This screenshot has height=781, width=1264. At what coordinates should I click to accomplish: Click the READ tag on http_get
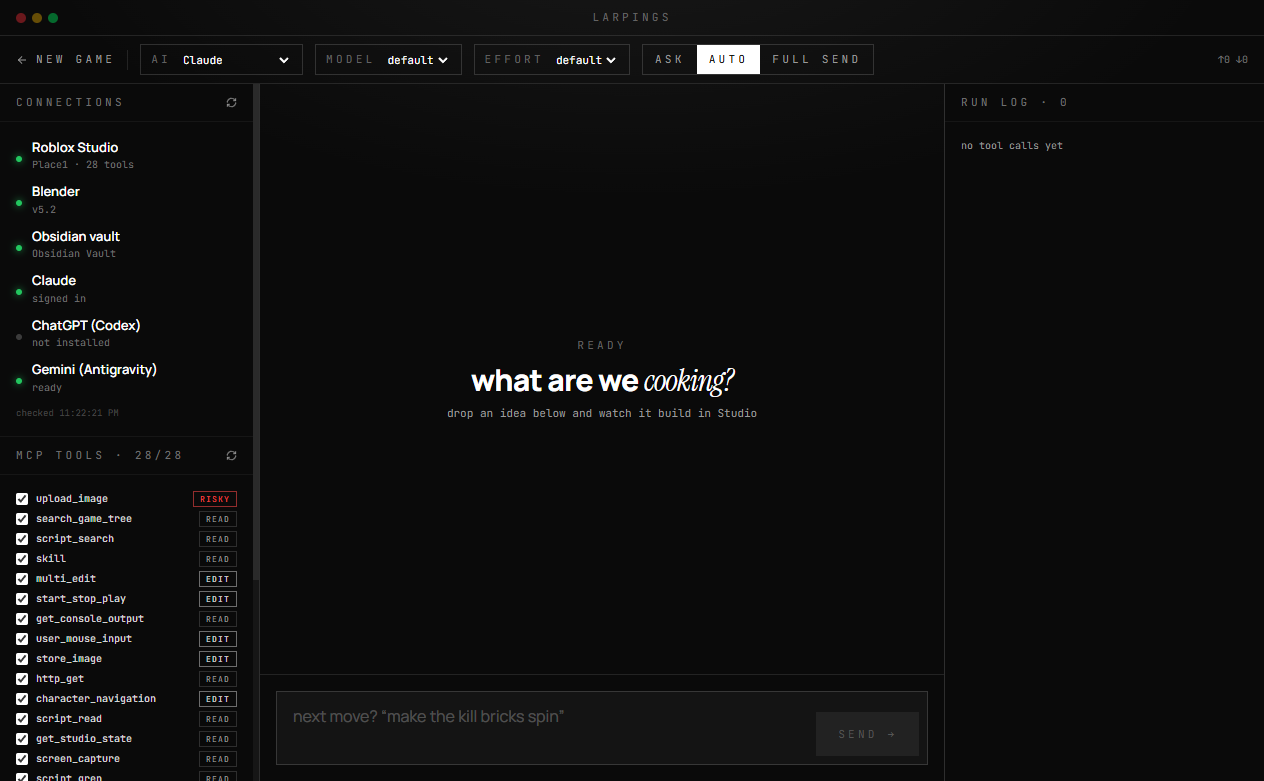point(218,679)
